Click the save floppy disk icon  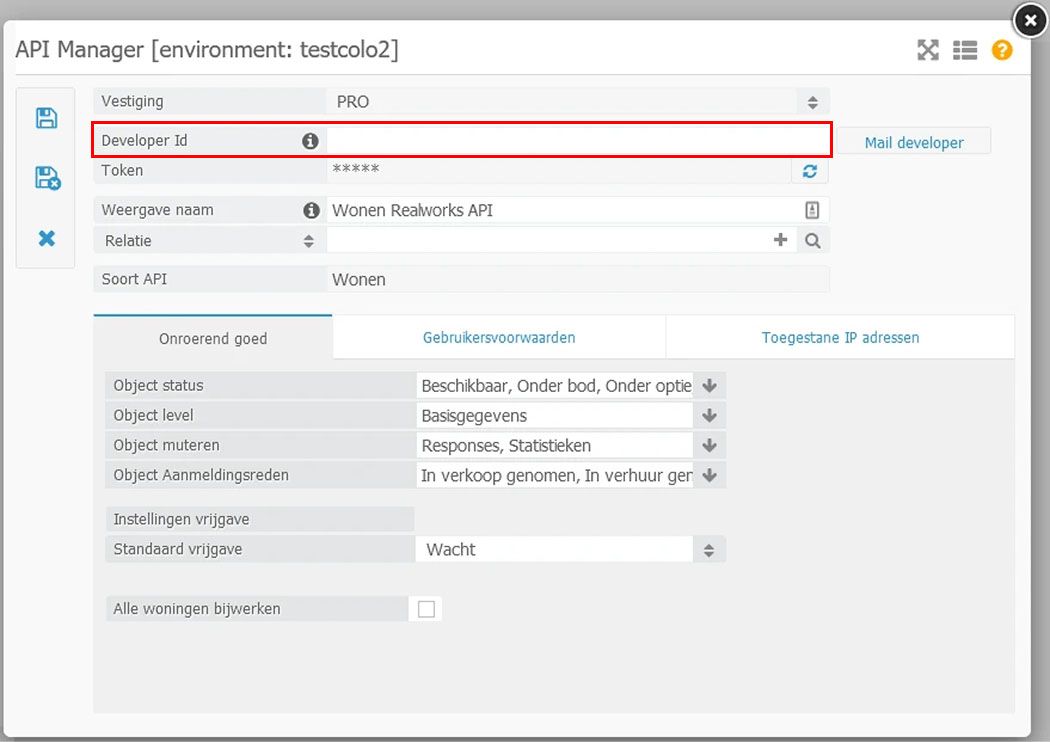coord(46,118)
